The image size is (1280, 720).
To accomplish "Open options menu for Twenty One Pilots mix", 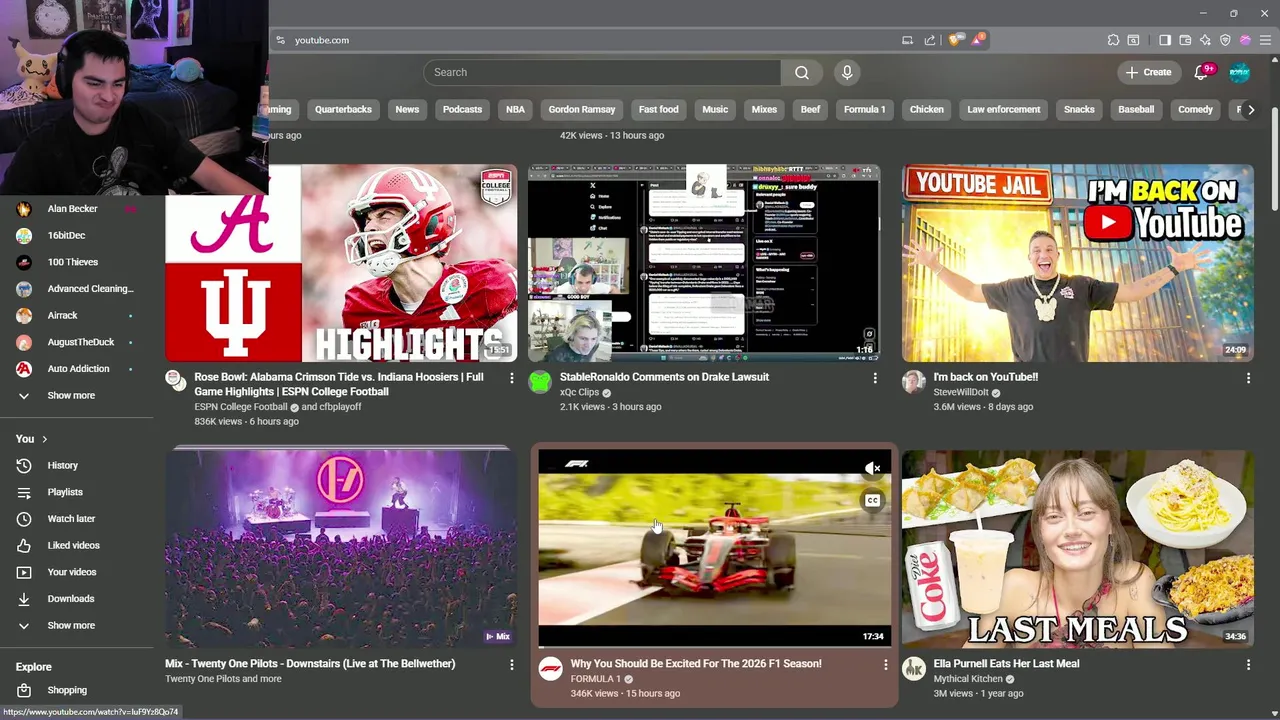I will click(x=511, y=664).
